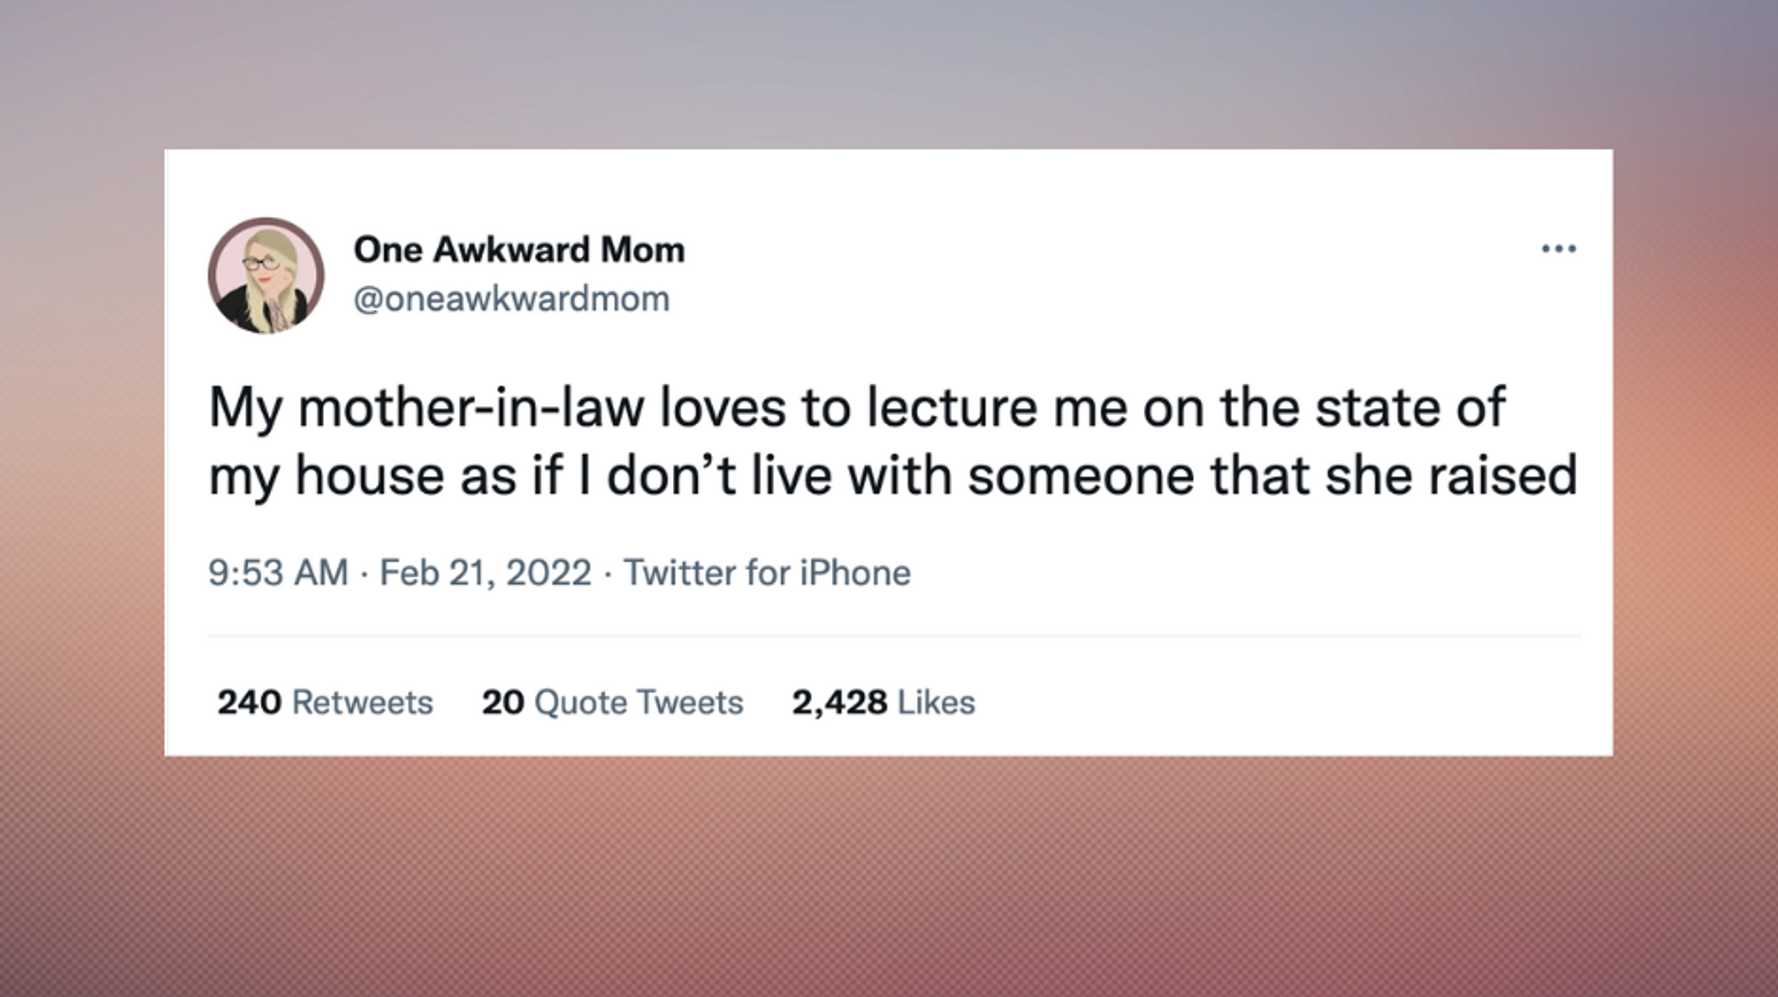View the Retweets label list
Screen dimensions: 1778x997
362,702
